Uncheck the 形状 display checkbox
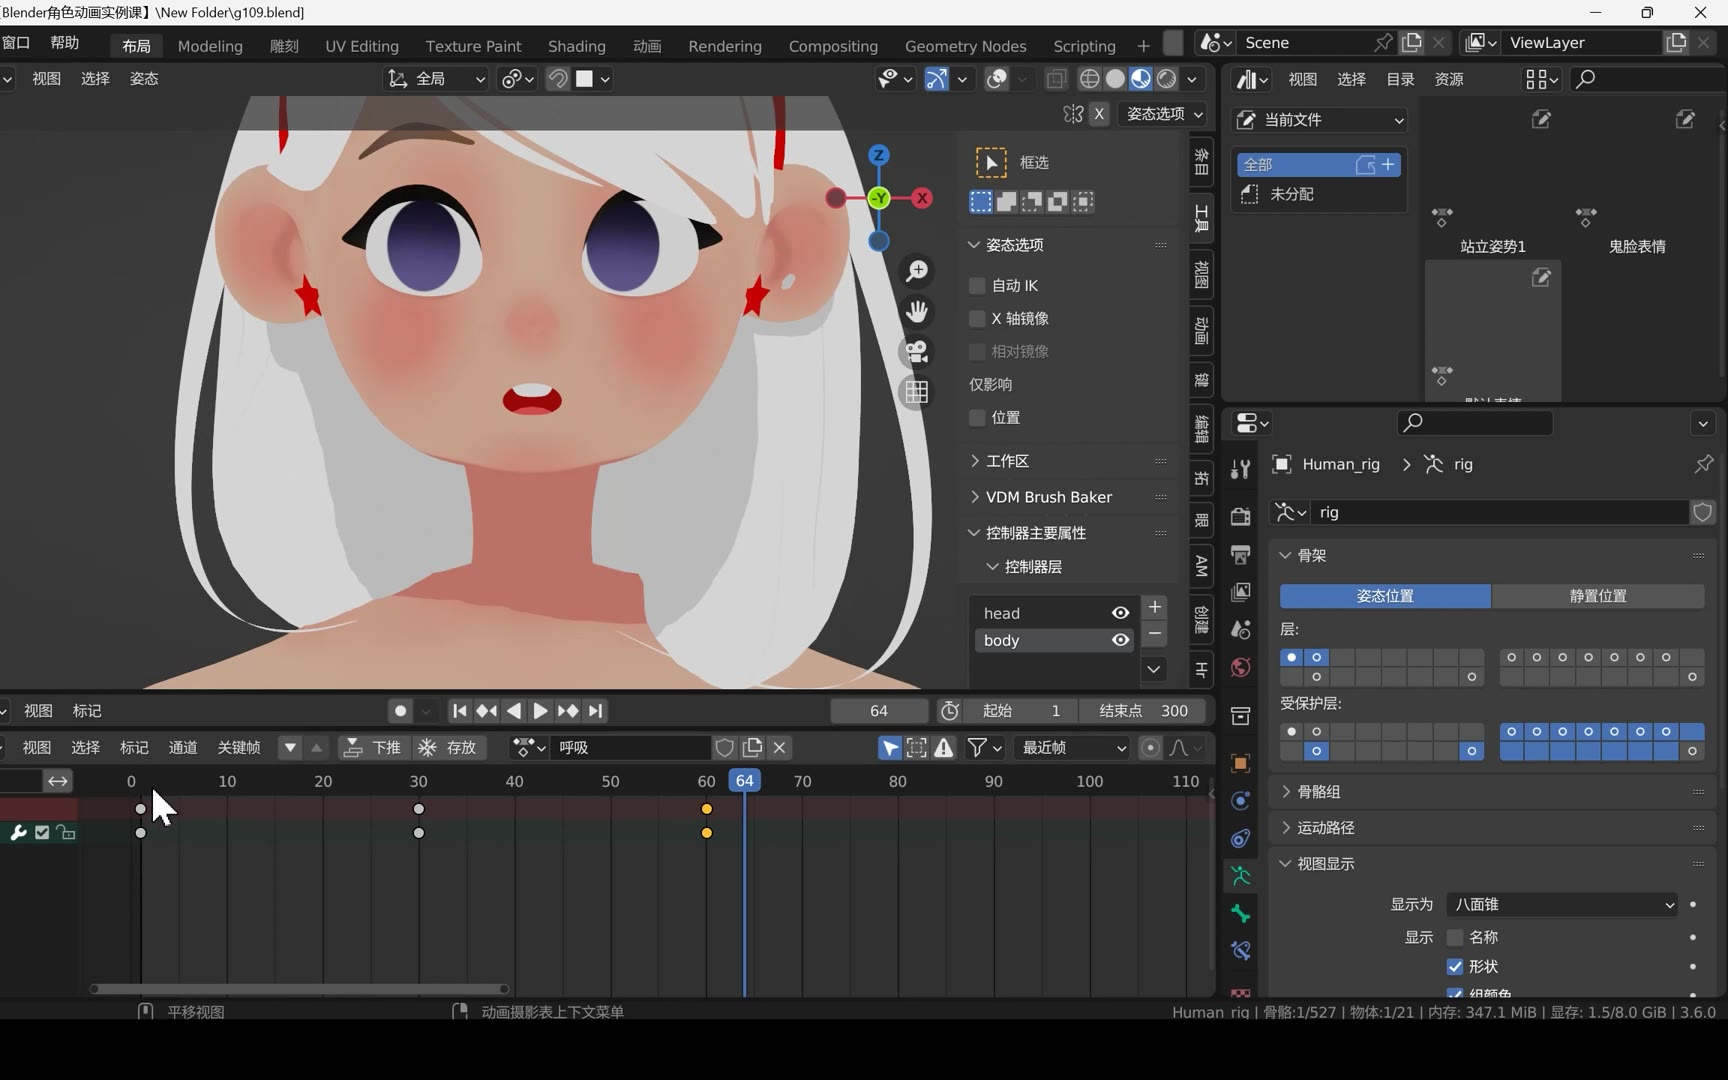1728x1080 pixels. pos(1455,967)
